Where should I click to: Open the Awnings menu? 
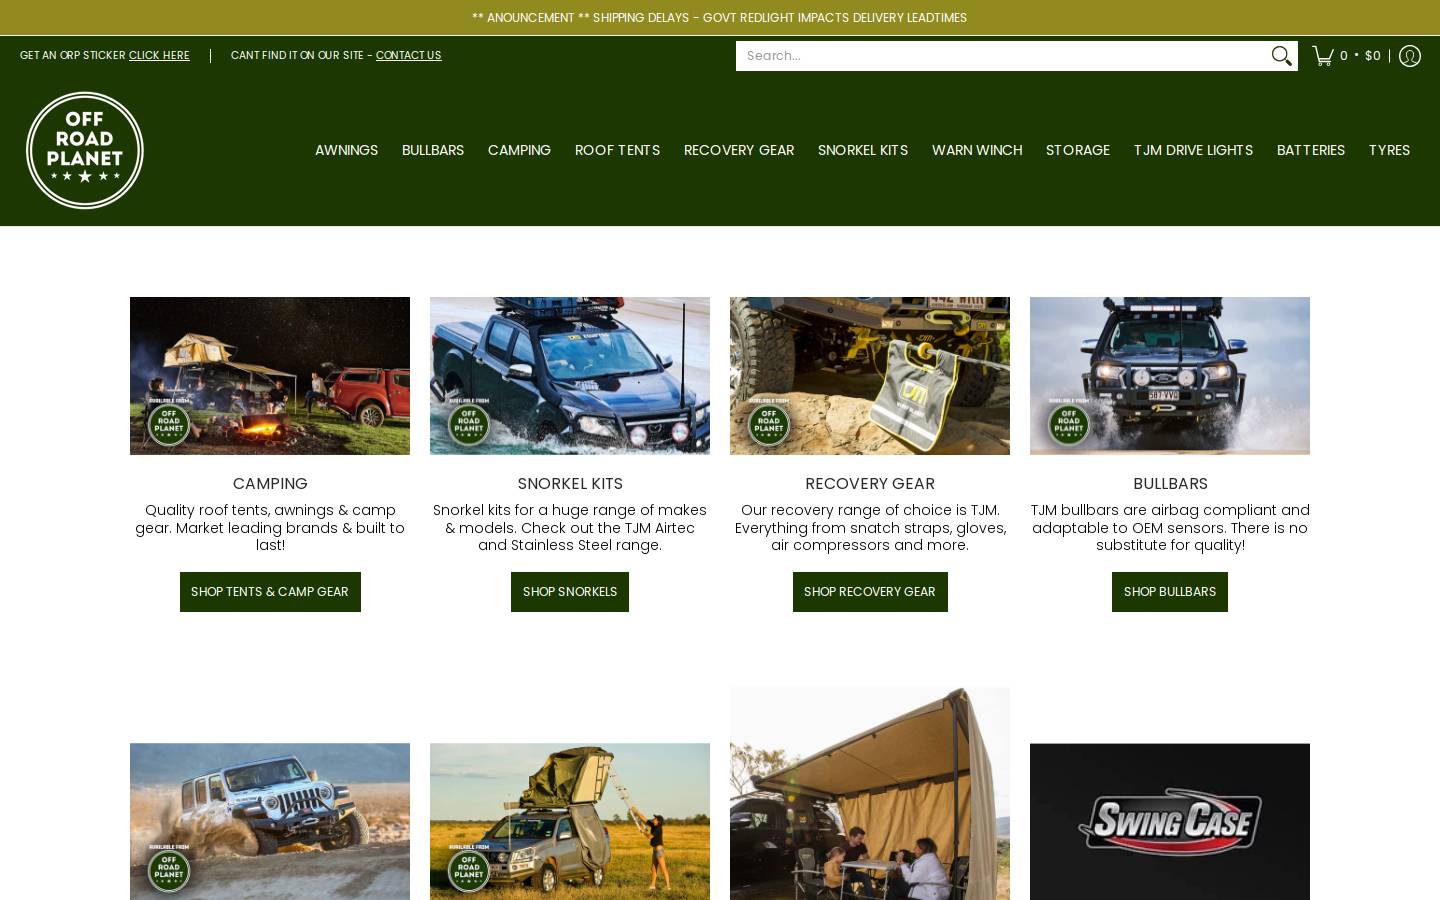point(346,150)
